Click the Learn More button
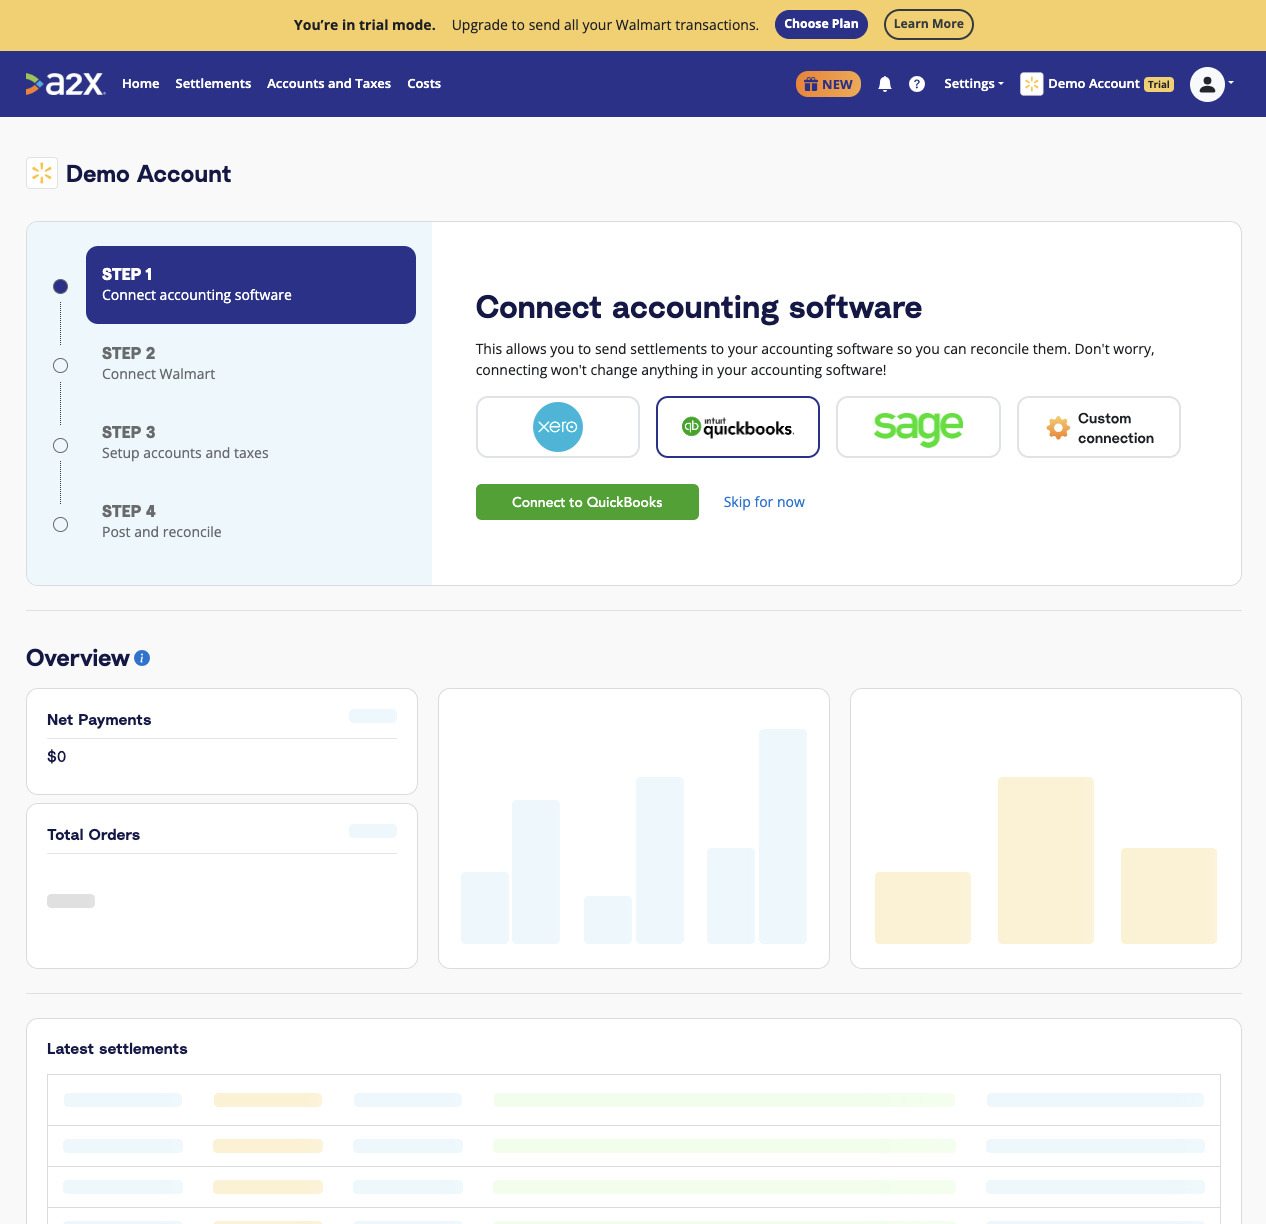Image resolution: width=1266 pixels, height=1224 pixels. coord(929,24)
